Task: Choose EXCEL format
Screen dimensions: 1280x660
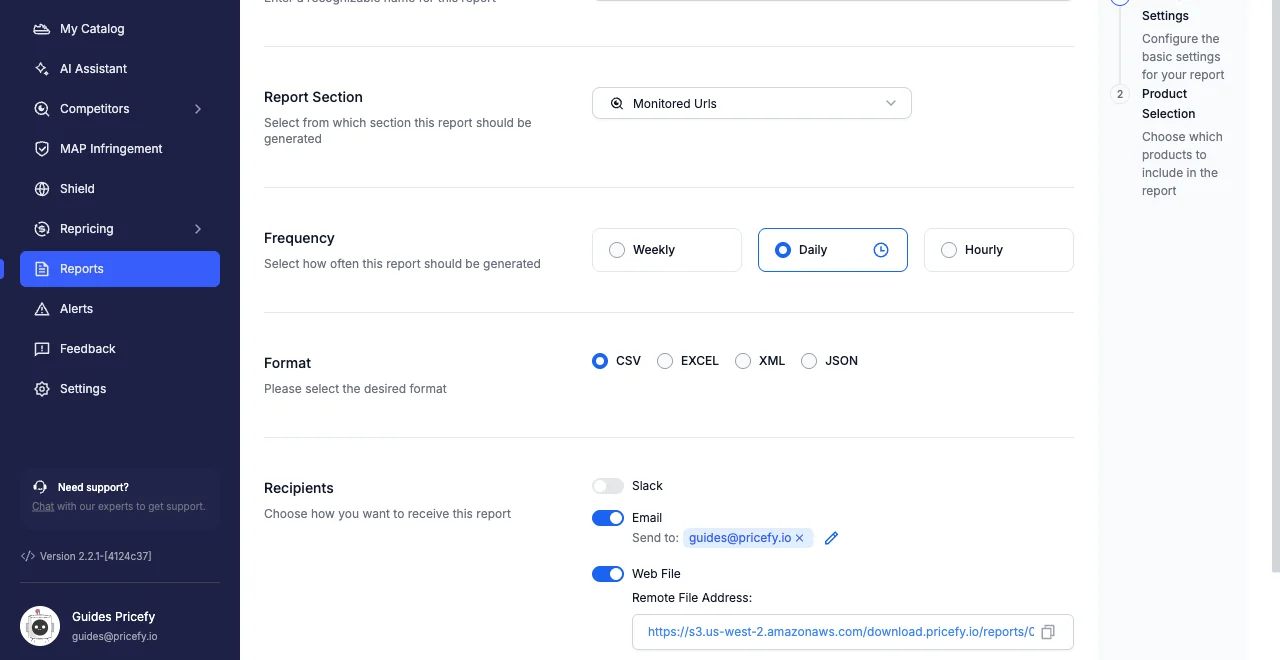Action: (665, 361)
